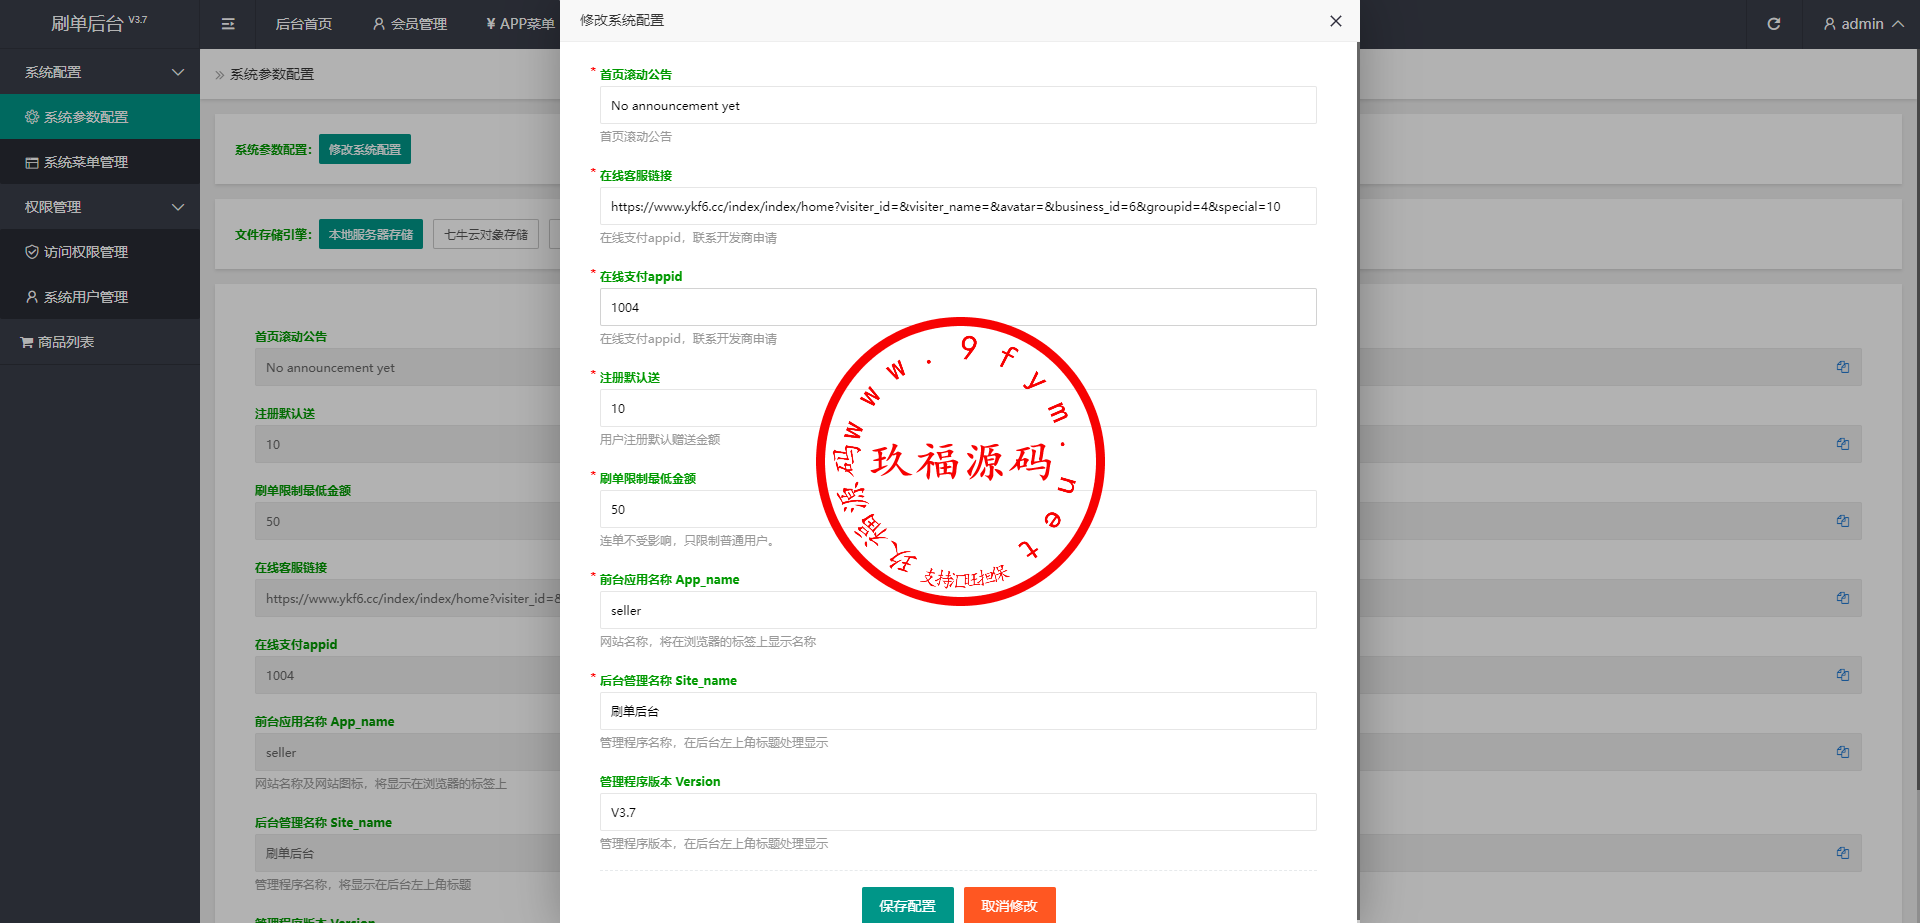Image resolution: width=1920 pixels, height=923 pixels.
Task: Click 系统参数配置 breadcrumb text
Action: coord(272,74)
